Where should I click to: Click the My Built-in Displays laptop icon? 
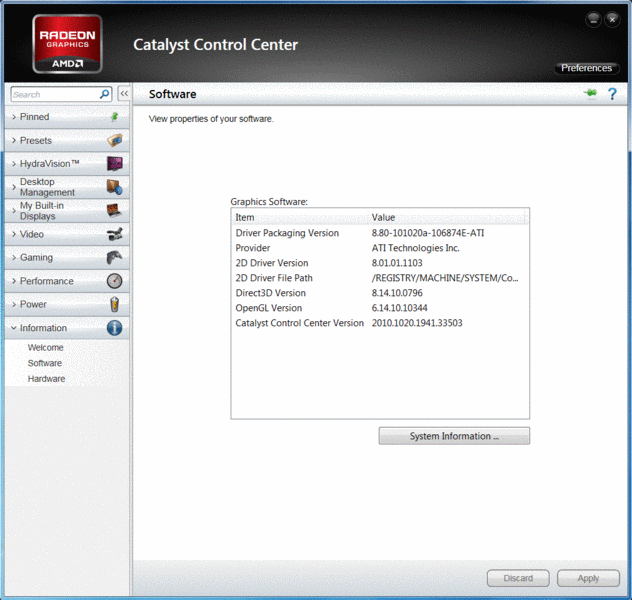[114, 210]
